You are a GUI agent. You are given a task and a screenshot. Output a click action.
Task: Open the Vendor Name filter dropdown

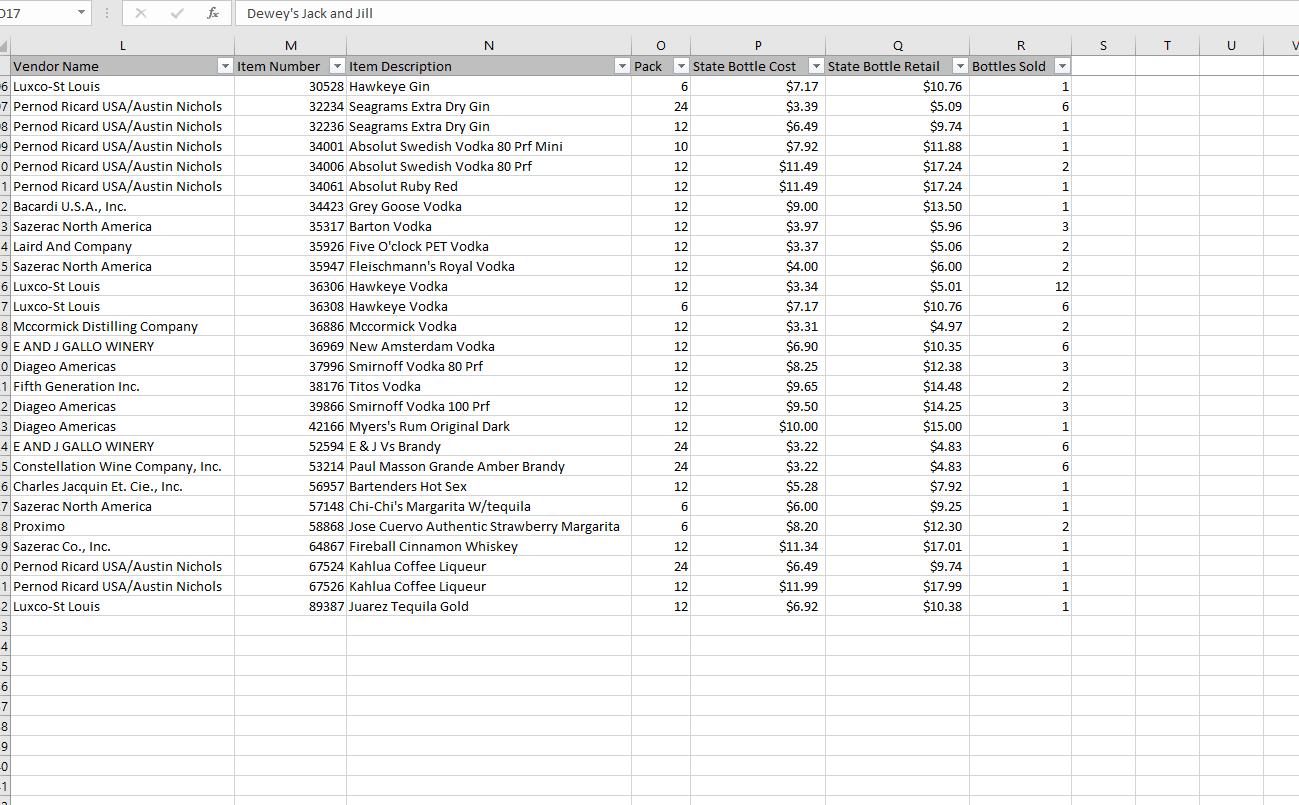[224, 66]
